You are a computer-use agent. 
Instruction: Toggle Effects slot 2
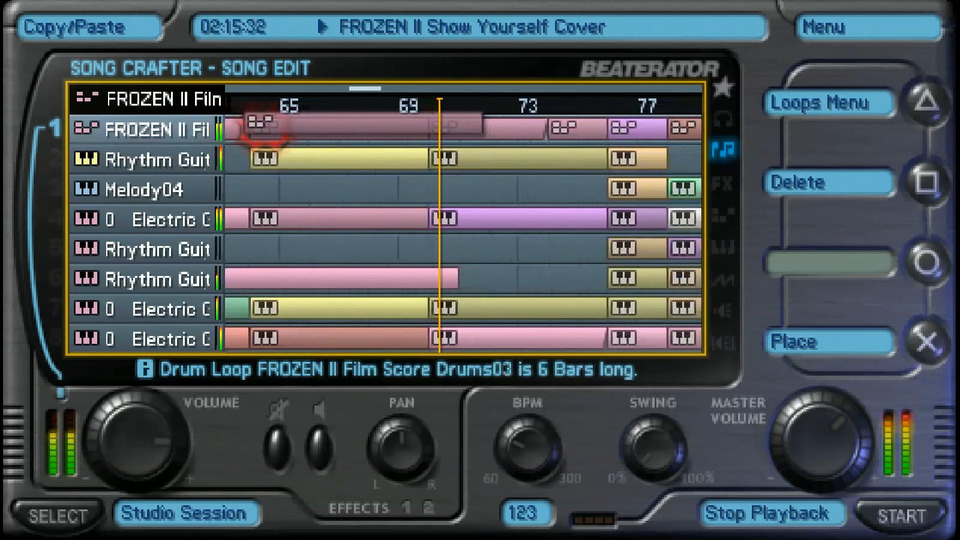[429, 508]
